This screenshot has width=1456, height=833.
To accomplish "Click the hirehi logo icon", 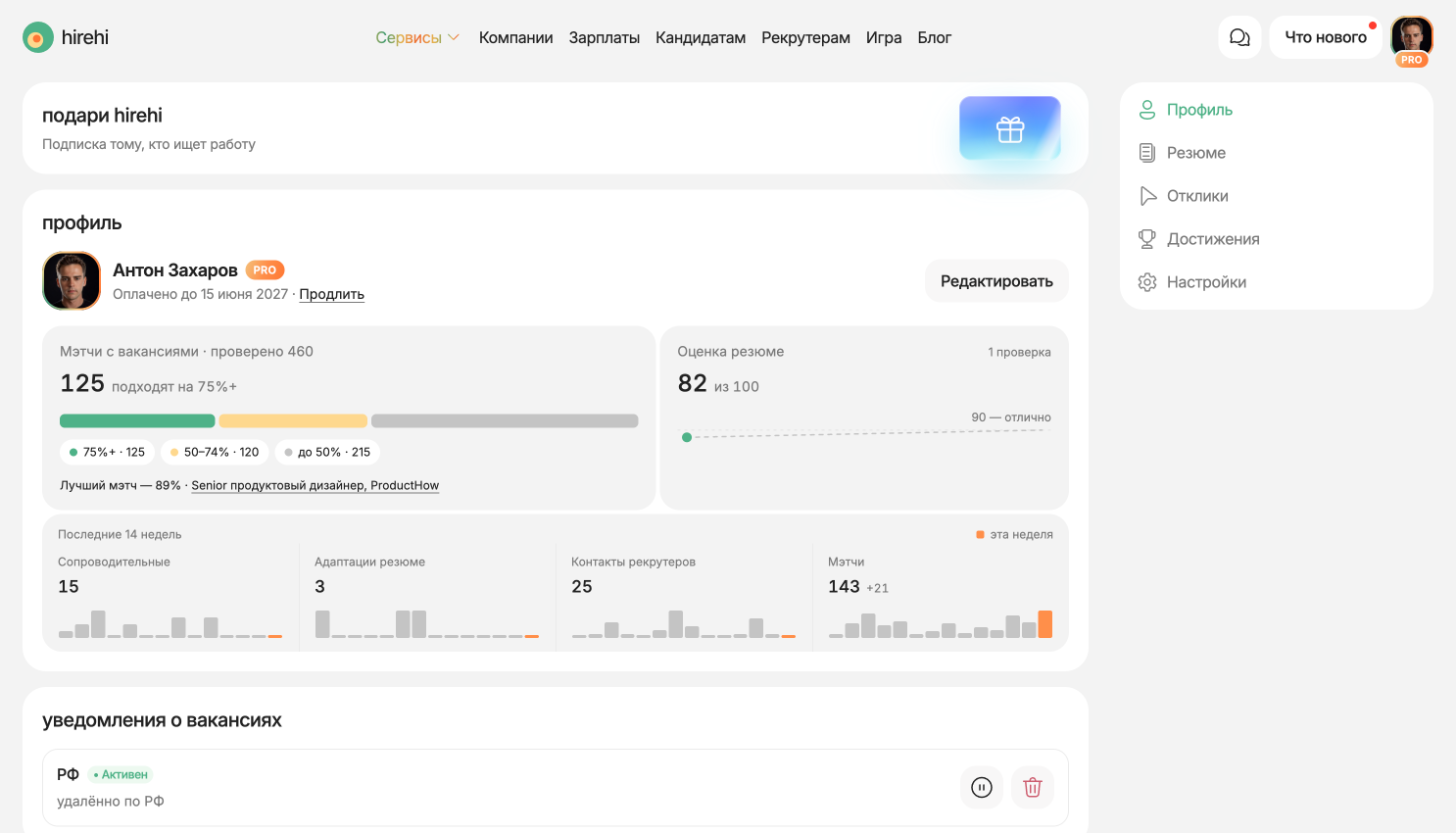I will [x=38, y=38].
